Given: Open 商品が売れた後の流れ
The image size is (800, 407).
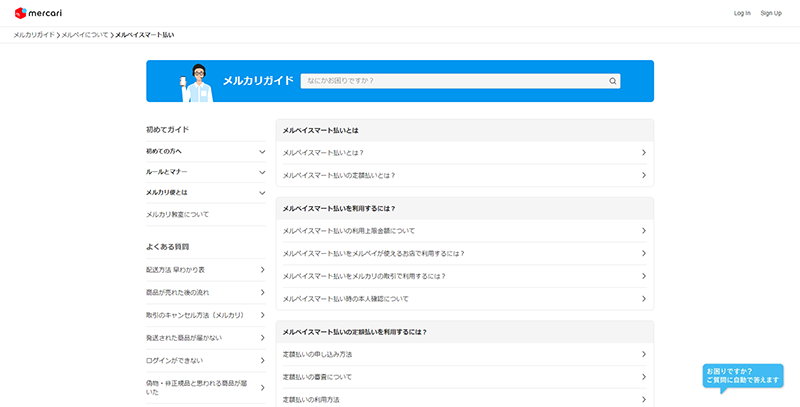Looking at the screenshot, I should tap(206, 292).
